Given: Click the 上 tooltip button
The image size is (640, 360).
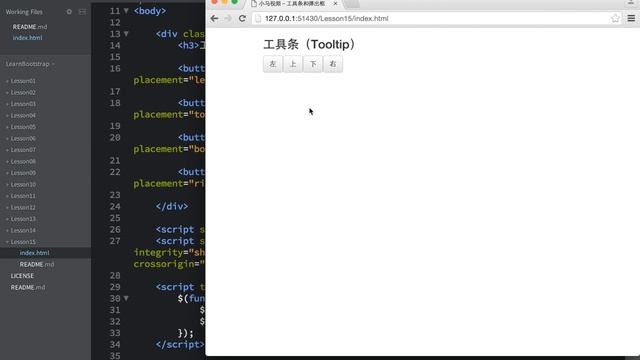Looking at the screenshot, I should 293,64.
